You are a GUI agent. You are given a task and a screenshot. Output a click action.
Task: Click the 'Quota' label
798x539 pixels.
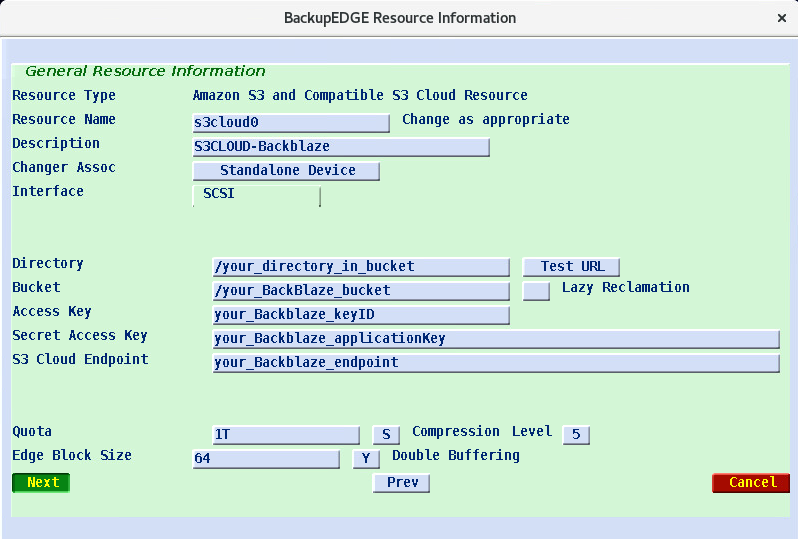click(32, 432)
